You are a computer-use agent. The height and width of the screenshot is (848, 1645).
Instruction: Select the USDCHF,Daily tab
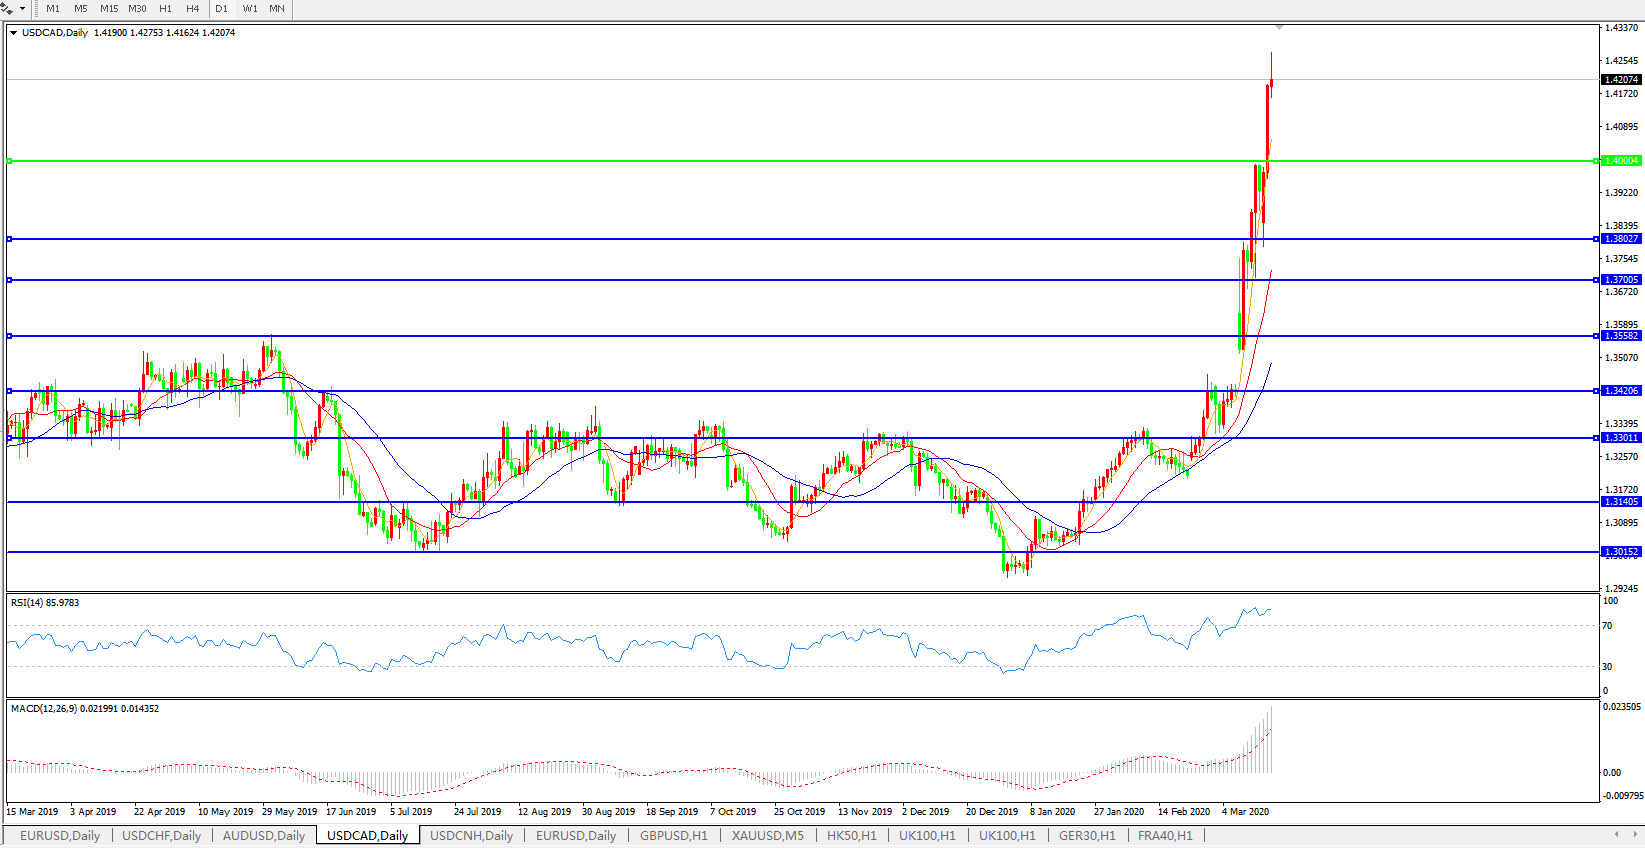[161, 836]
